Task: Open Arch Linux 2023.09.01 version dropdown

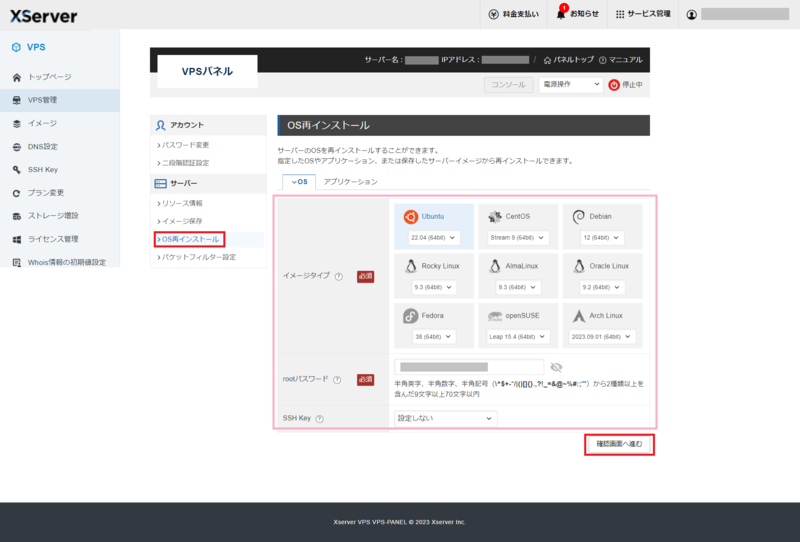Action: click(602, 337)
